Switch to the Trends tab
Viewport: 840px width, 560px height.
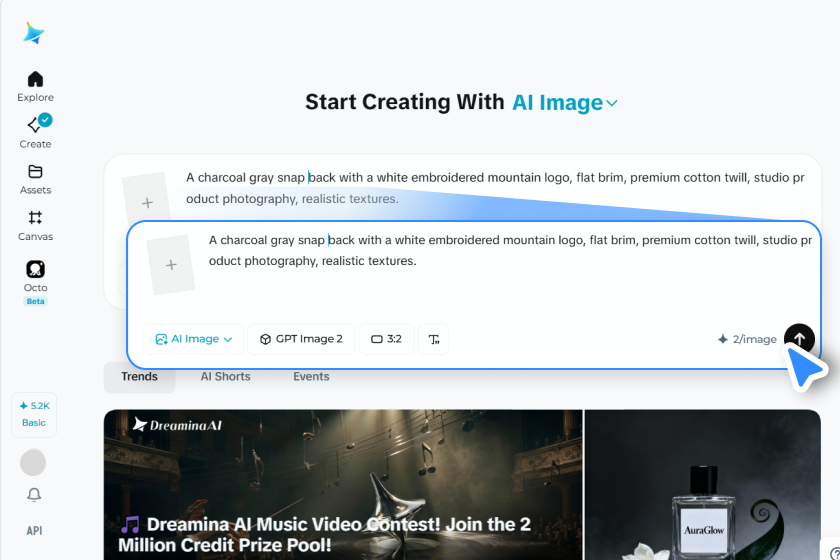[x=139, y=377]
